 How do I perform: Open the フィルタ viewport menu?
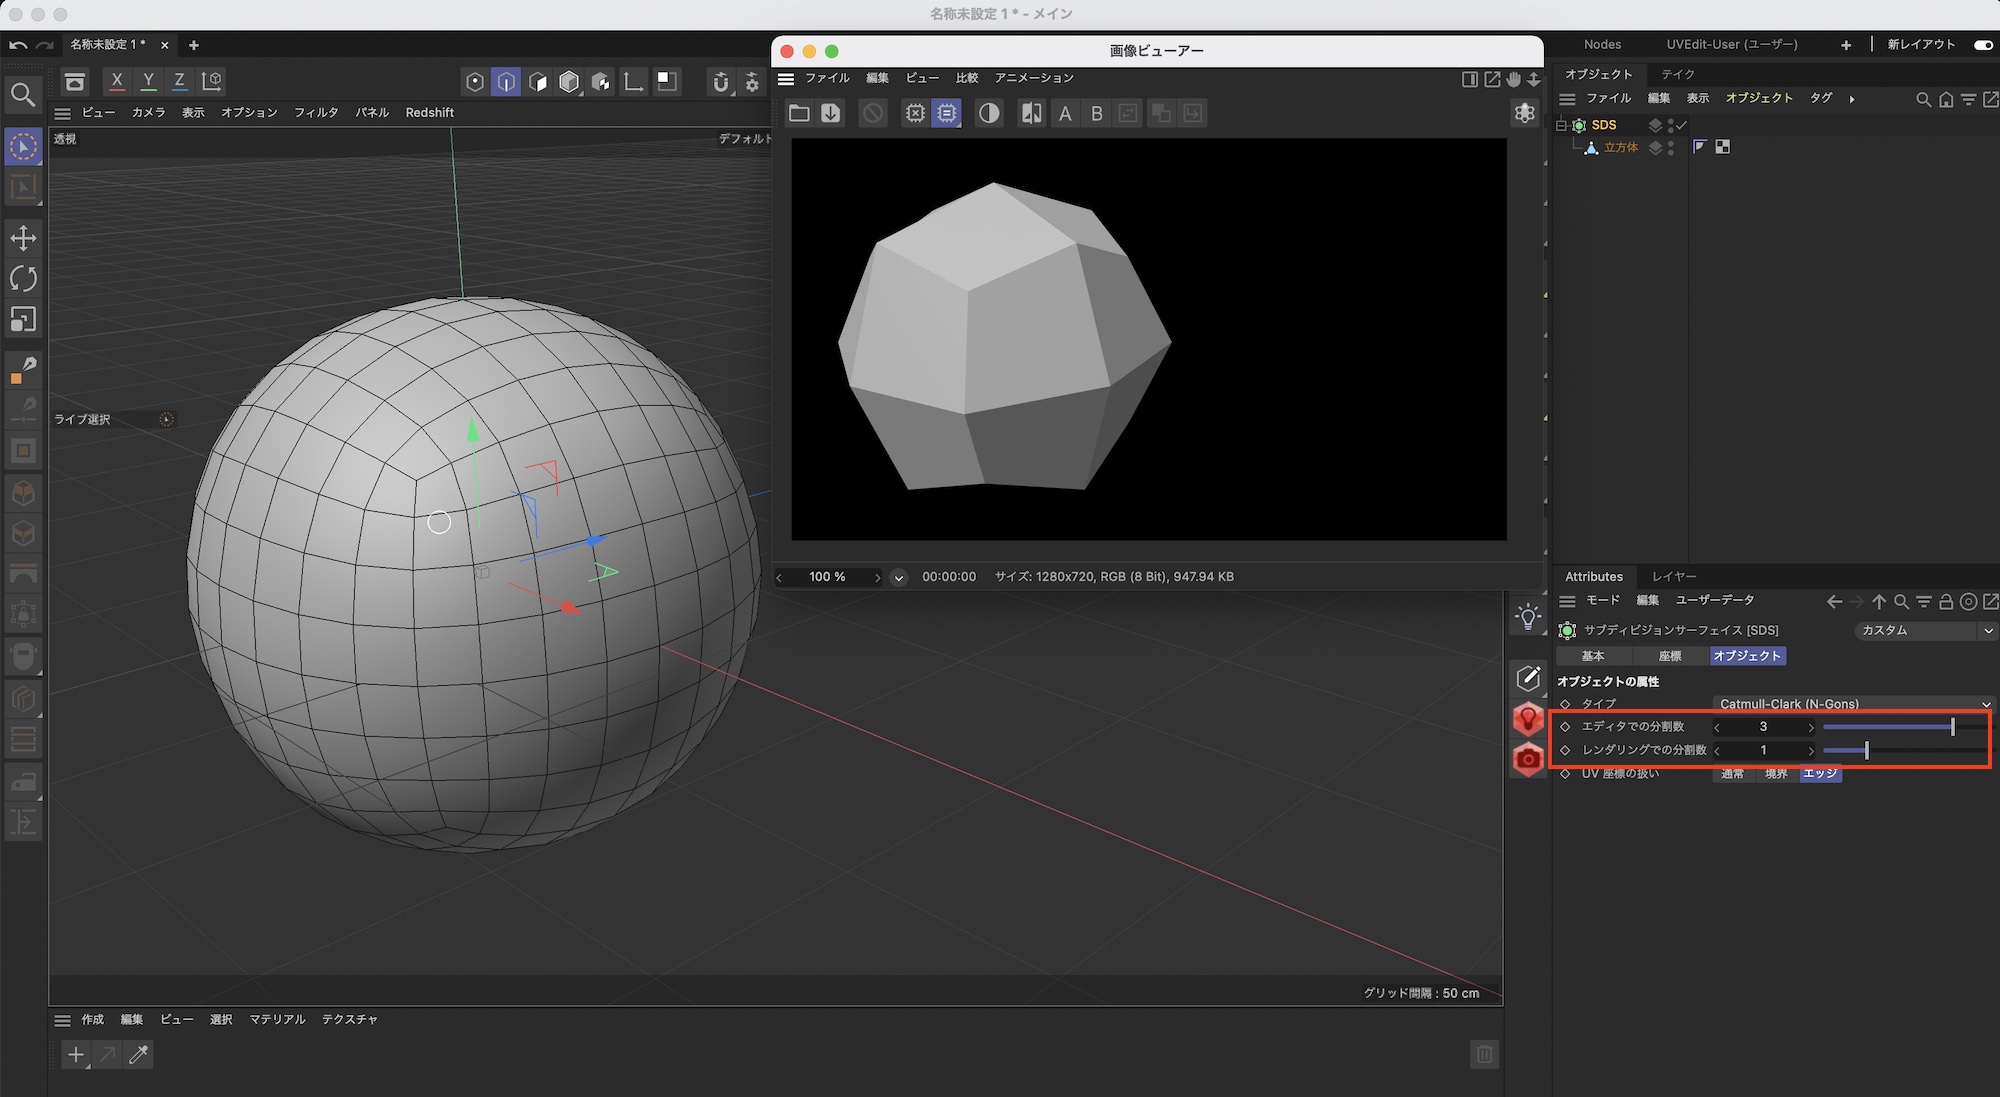316,113
